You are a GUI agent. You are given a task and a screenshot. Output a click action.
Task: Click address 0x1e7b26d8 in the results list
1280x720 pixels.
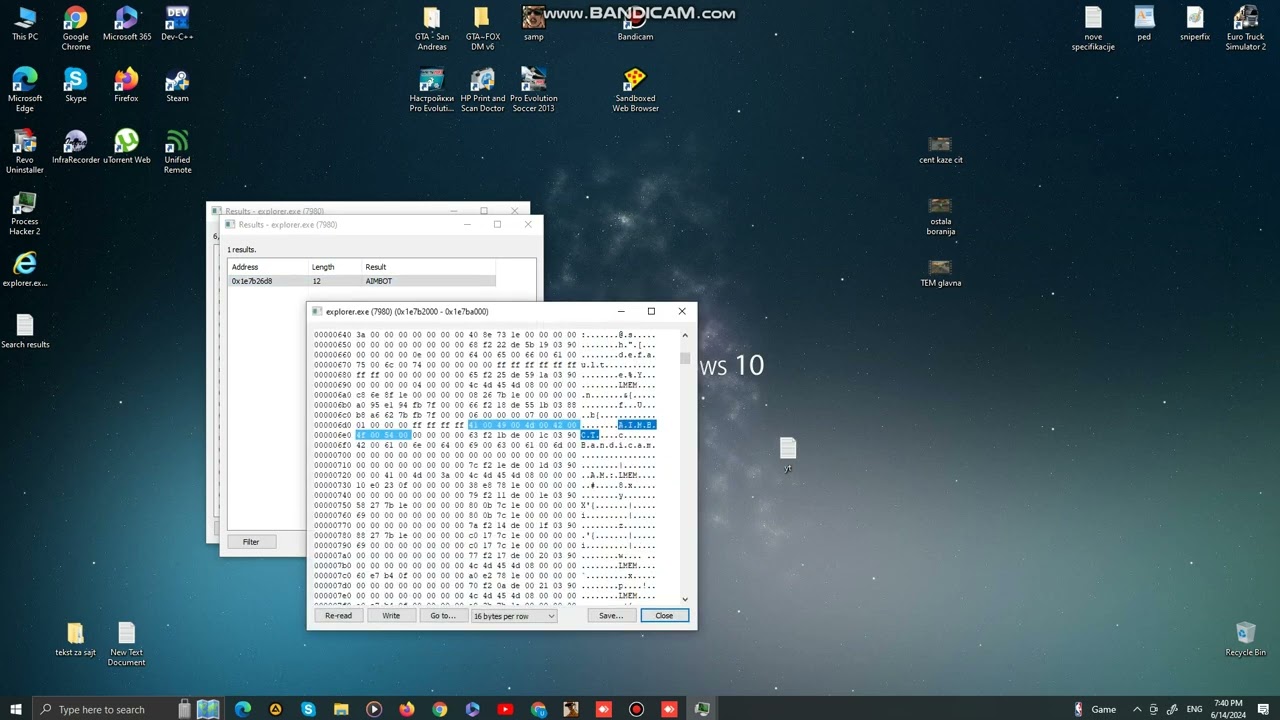(252, 281)
